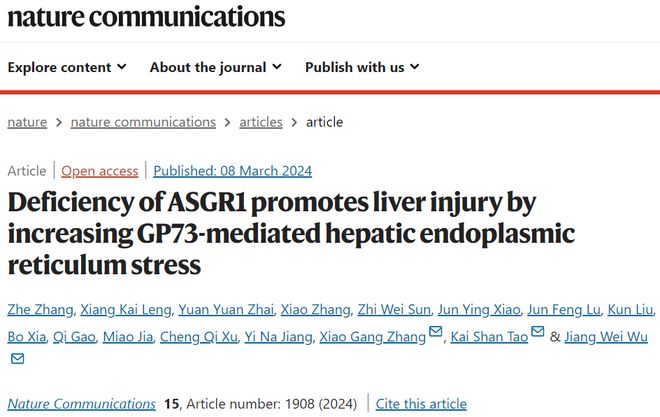Image resolution: width=660 pixels, height=417 pixels.
Task: Open author Jiang Wei Wu link
Action: pos(606,337)
